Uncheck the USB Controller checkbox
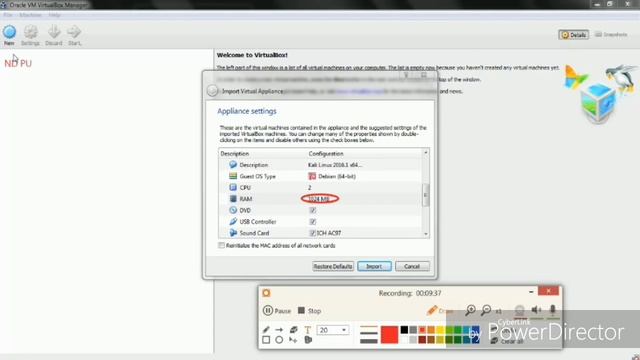Viewport: 640px width, 360px height. (313, 222)
